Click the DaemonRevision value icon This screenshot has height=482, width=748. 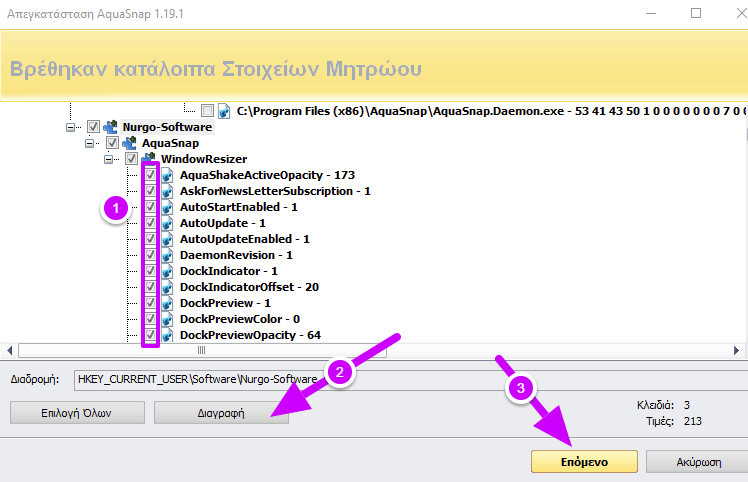click(x=167, y=255)
